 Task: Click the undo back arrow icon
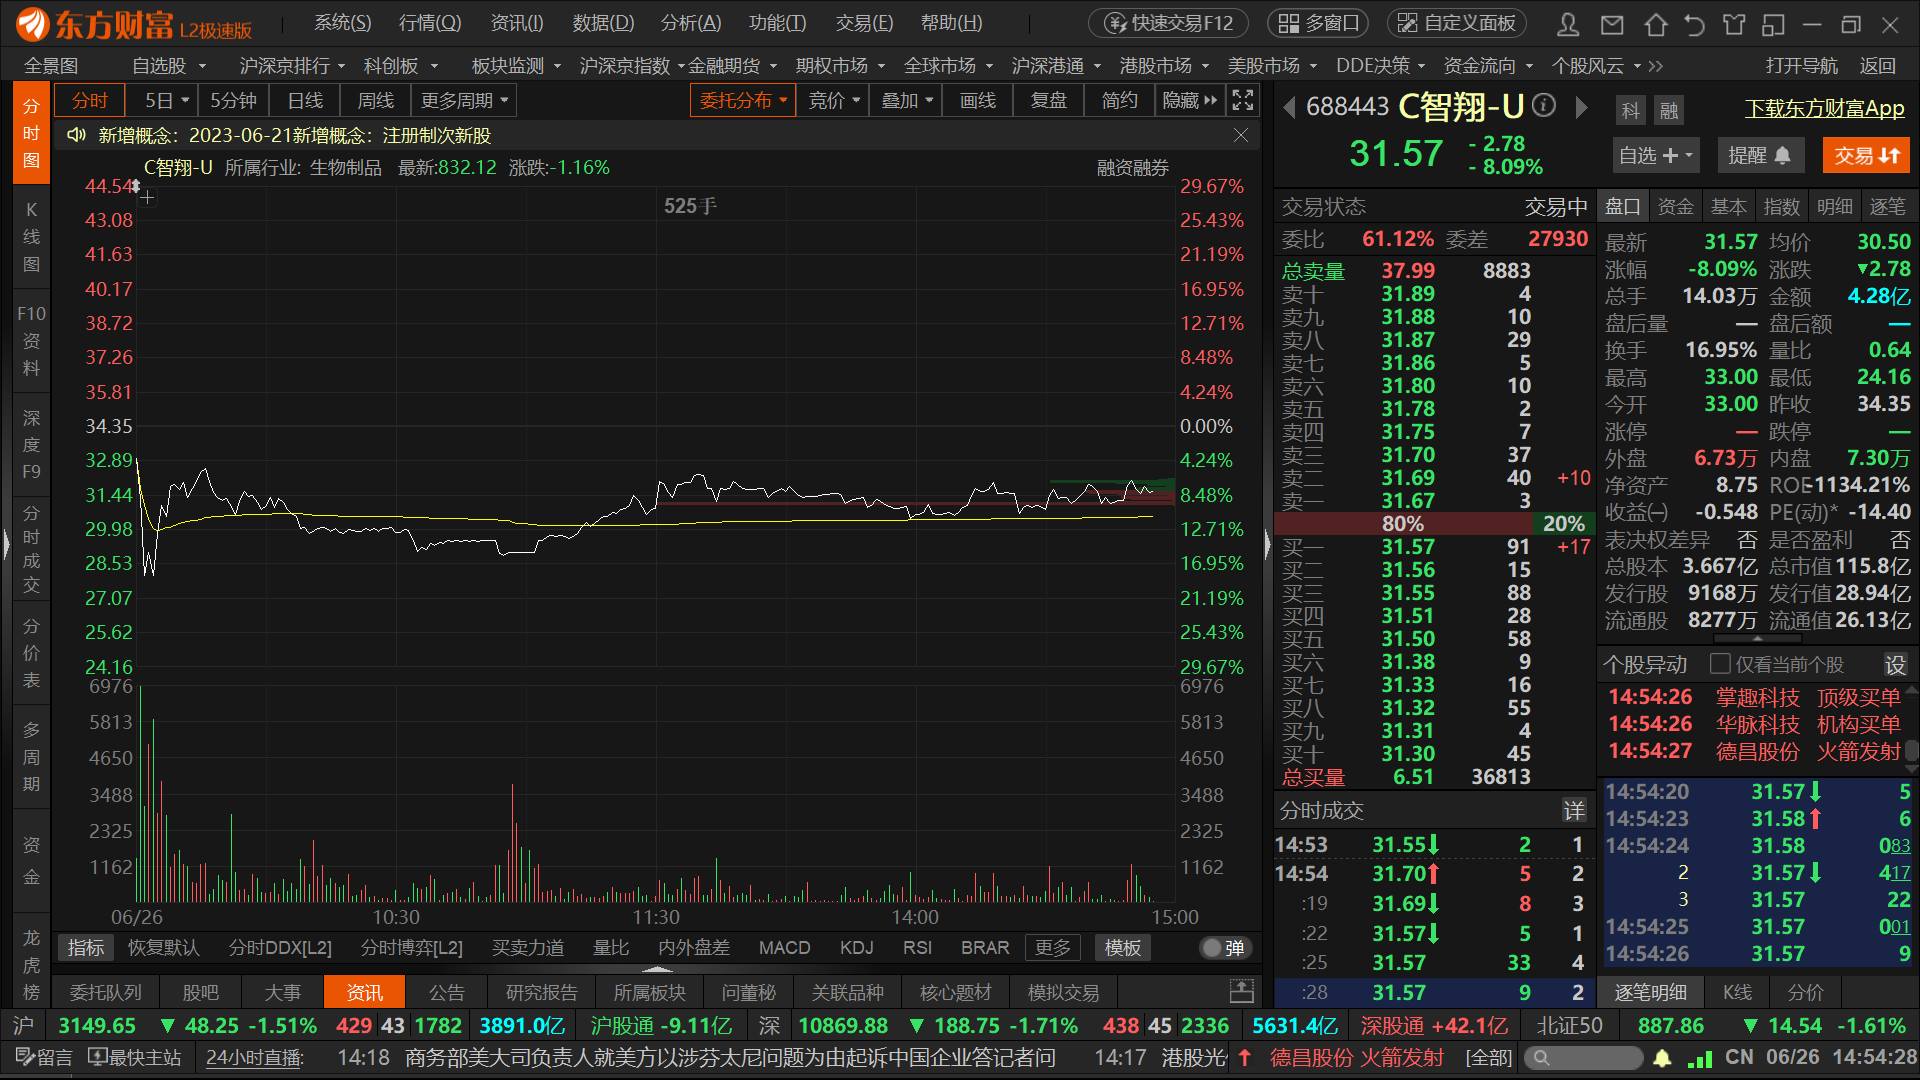coord(1694,24)
